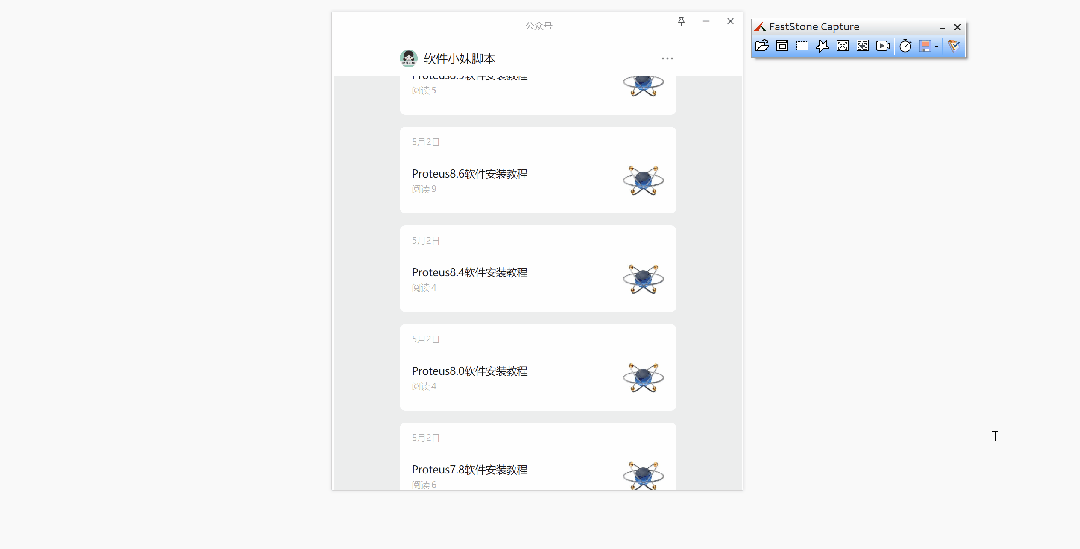Start the FastStone screen recorder
Viewport: 1080px width, 549px height.
(x=883, y=46)
